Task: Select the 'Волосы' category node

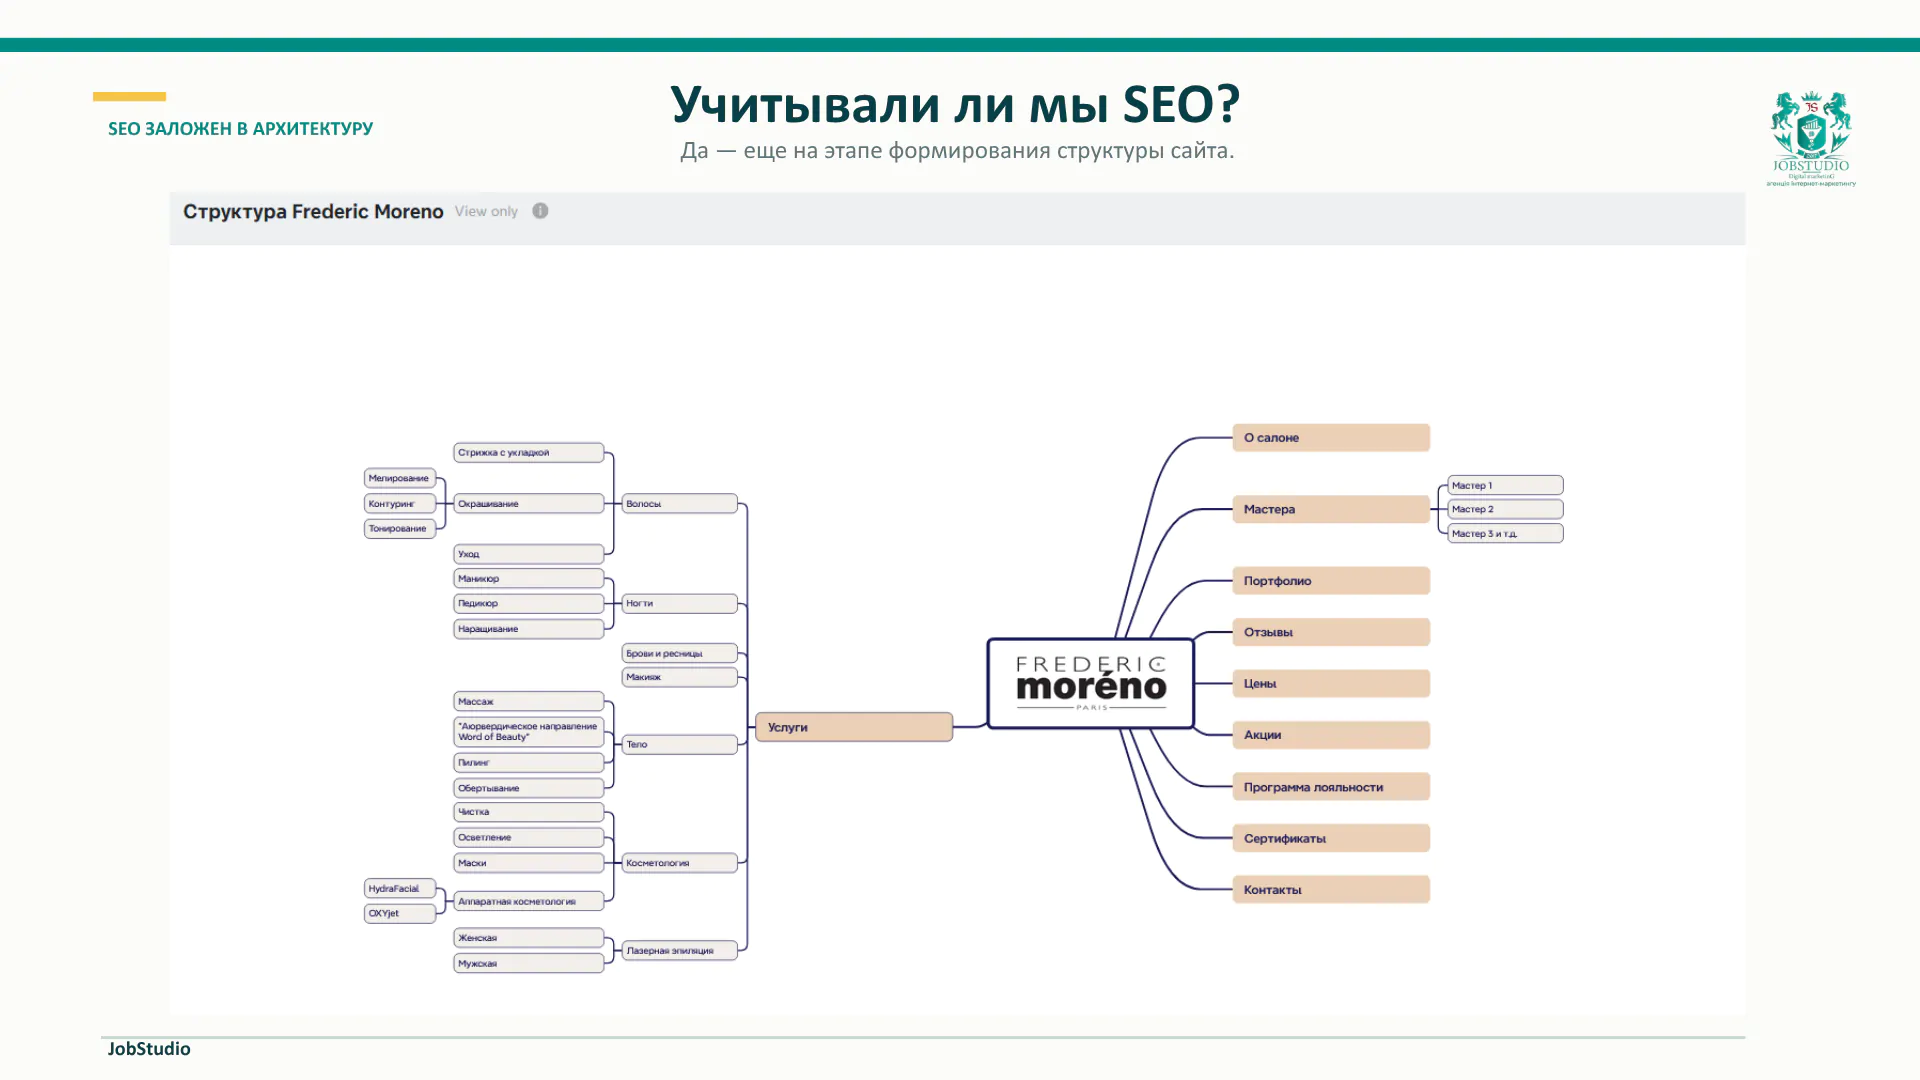Action: tap(680, 504)
